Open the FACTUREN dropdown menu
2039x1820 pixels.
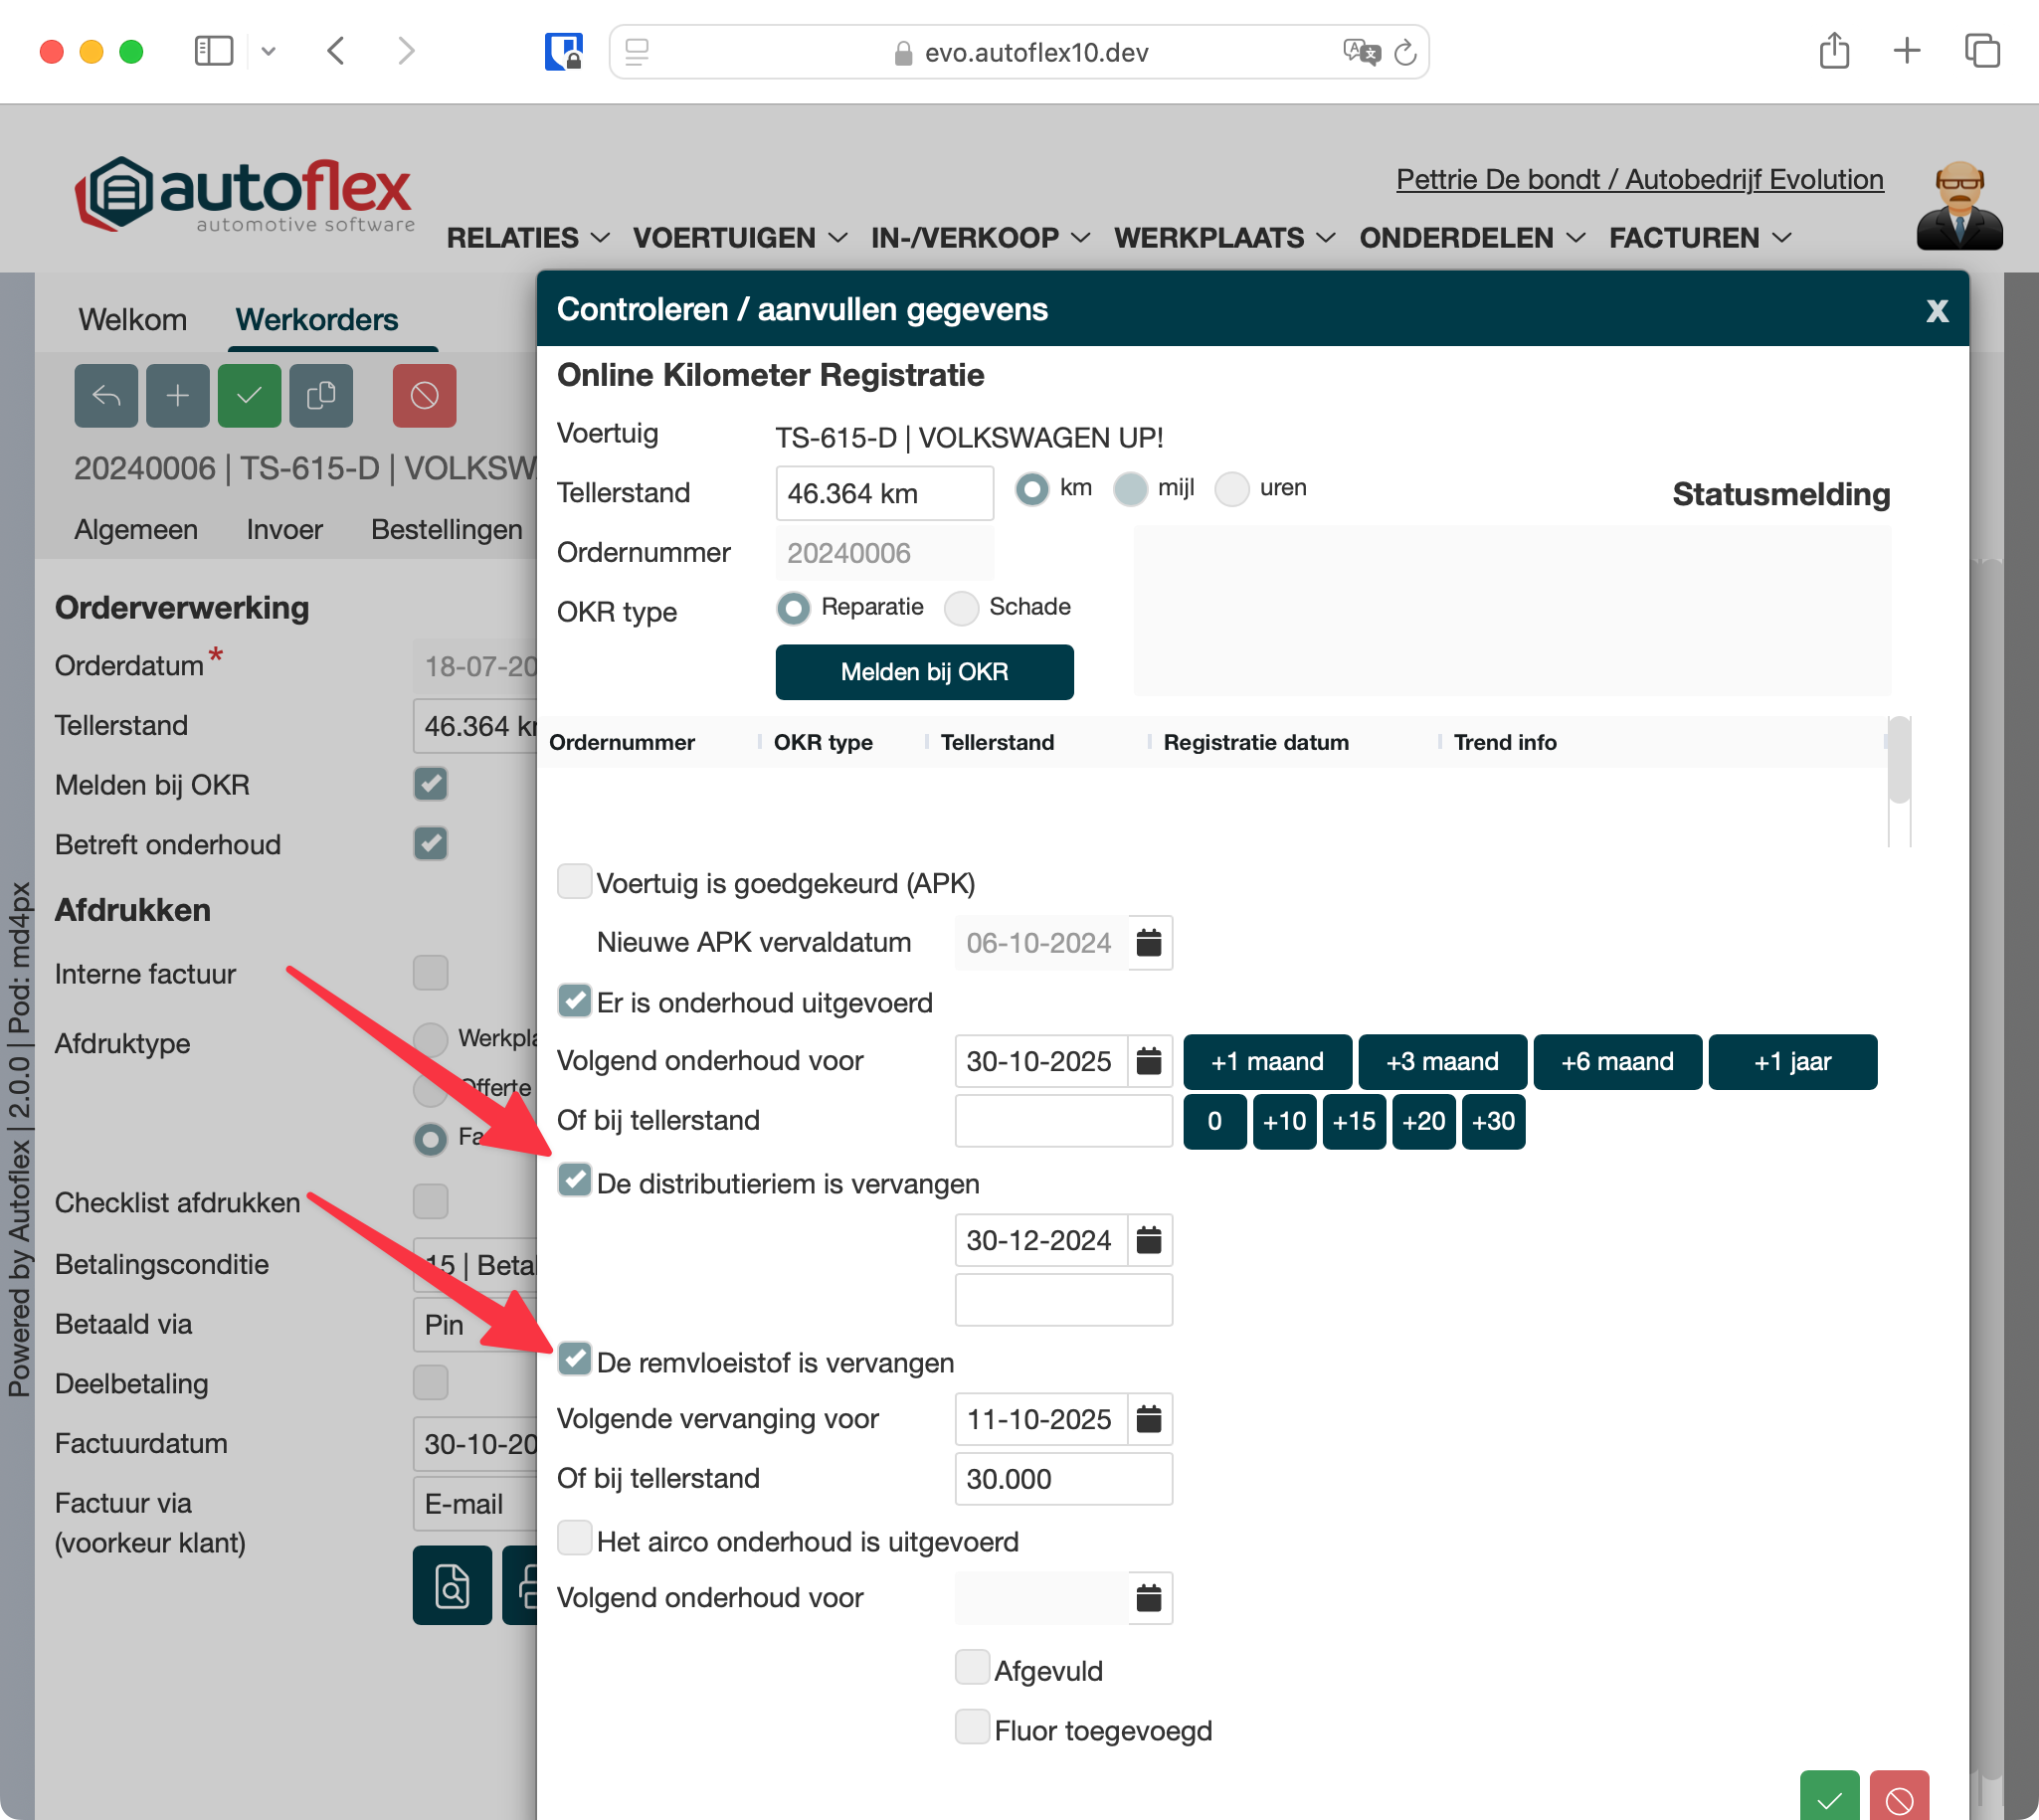[x=1699, y=238]
